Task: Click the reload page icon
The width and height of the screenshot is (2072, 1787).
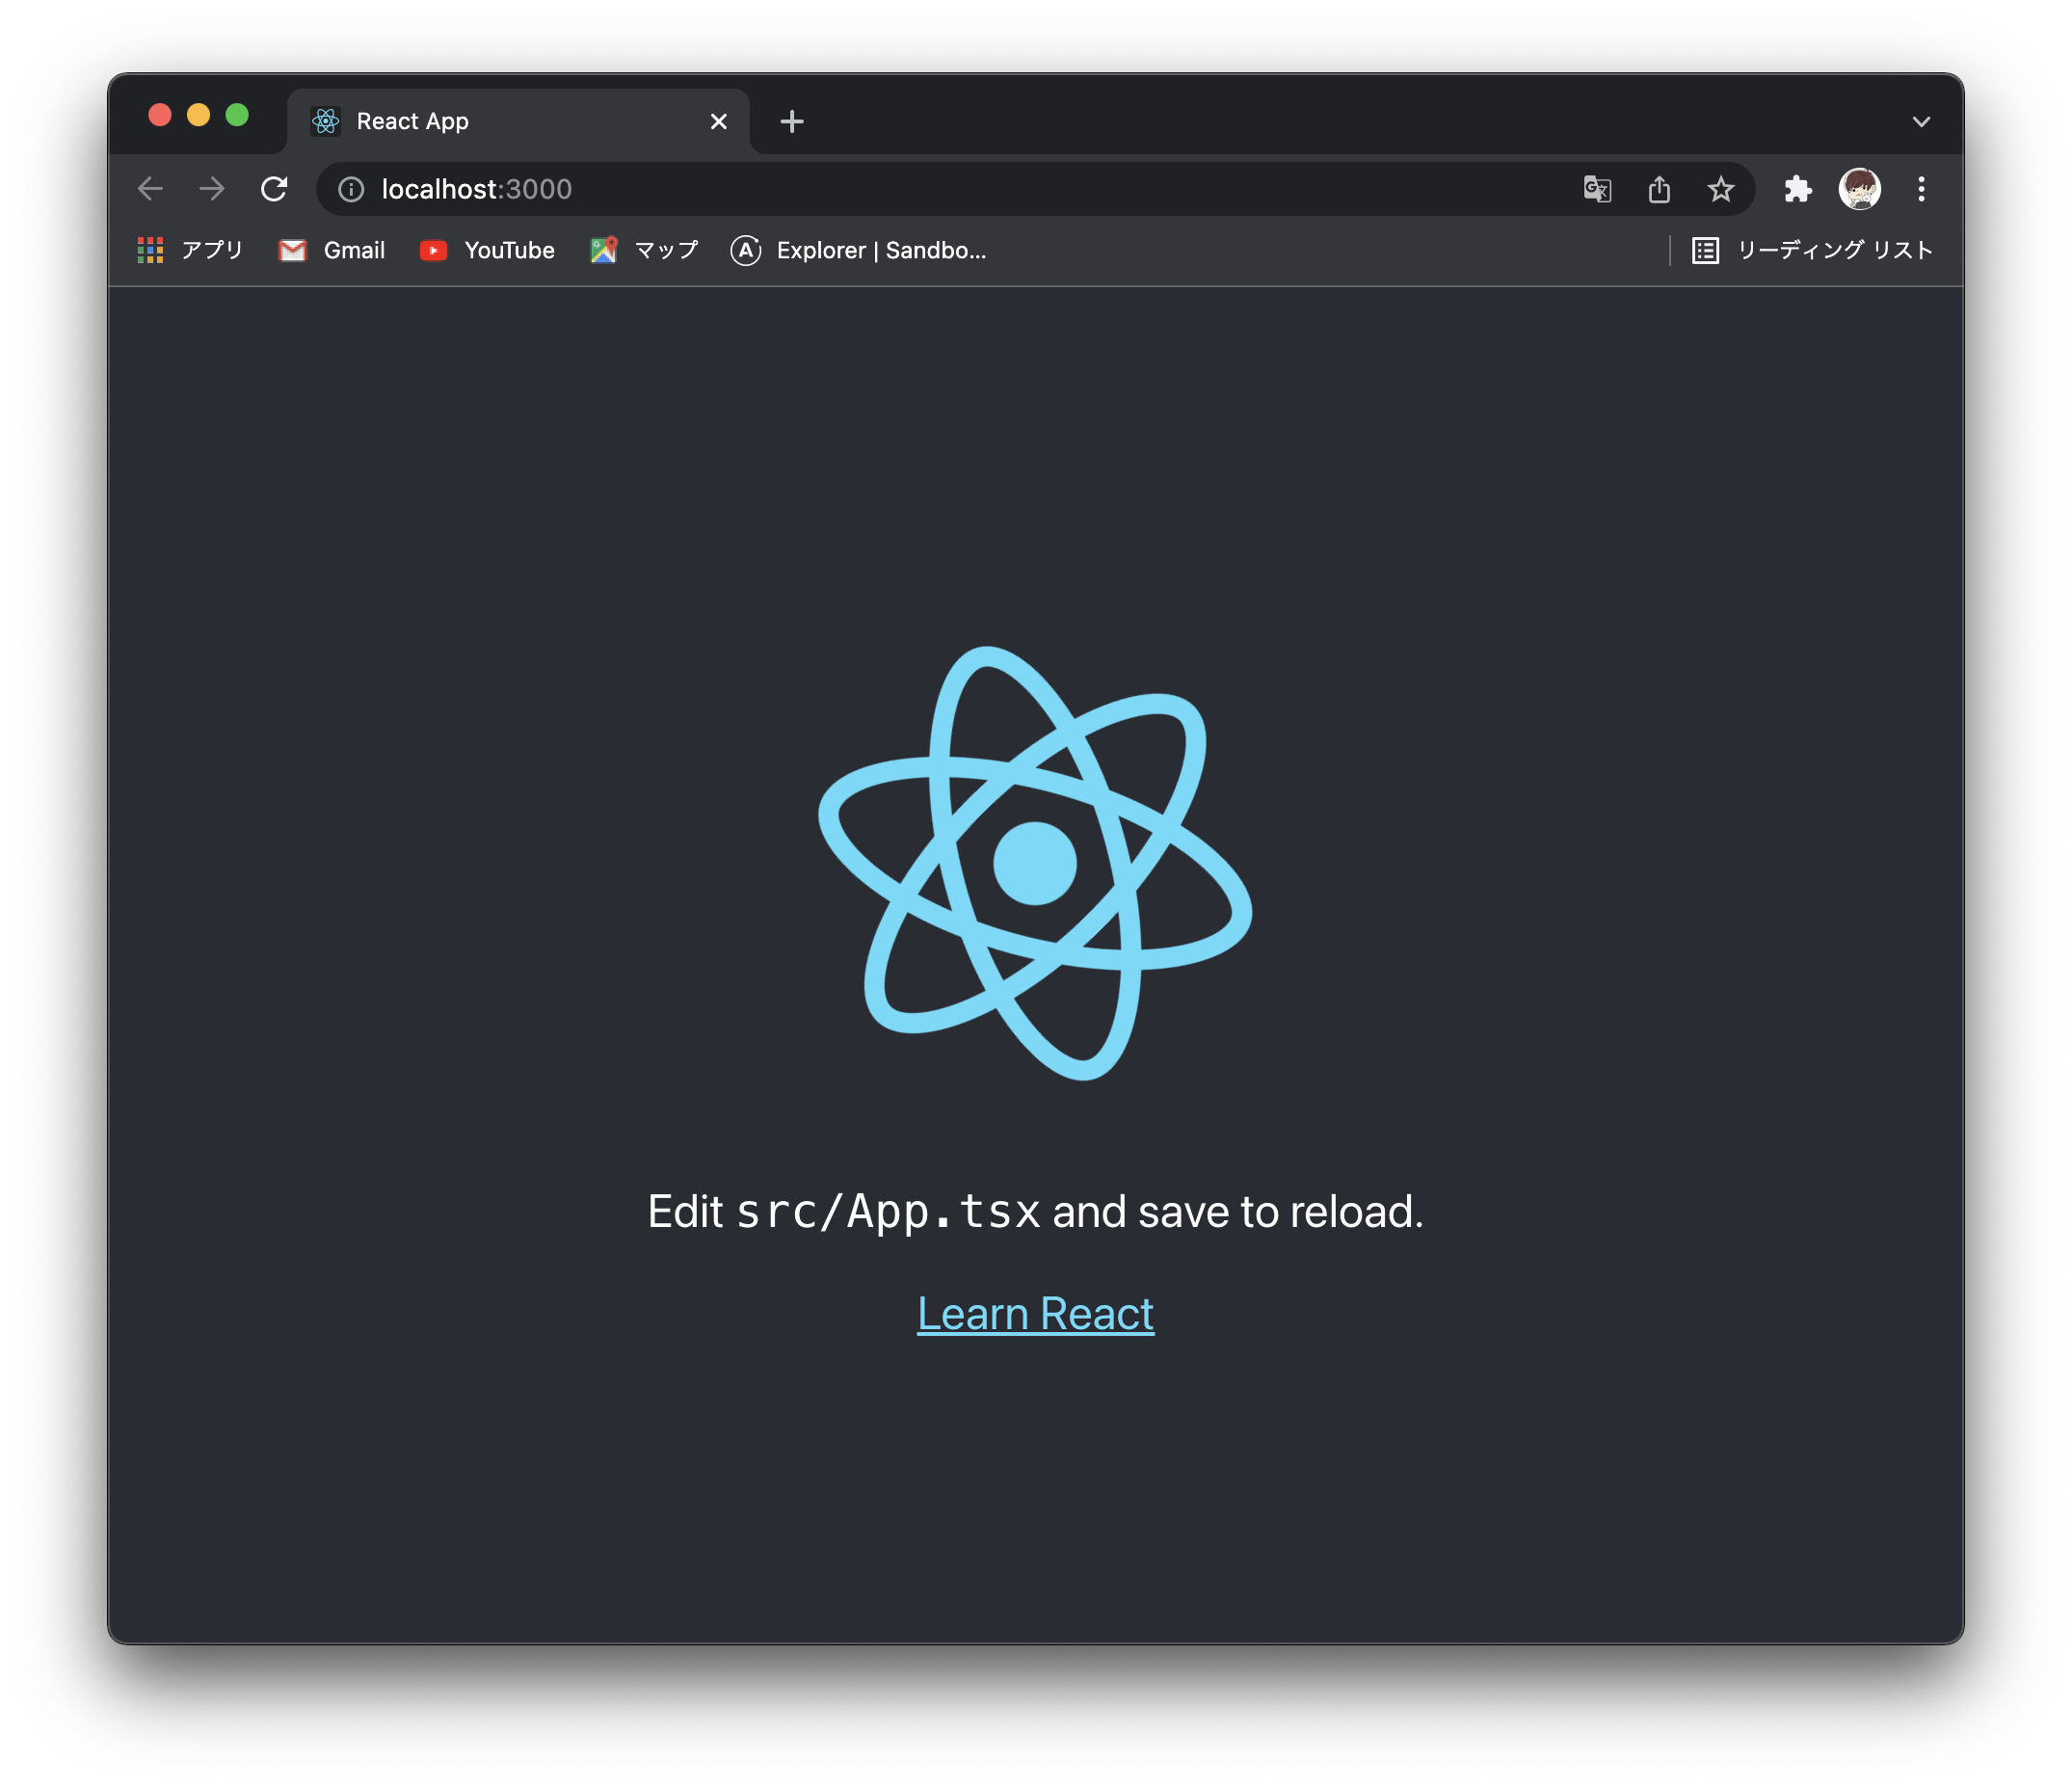Action: (x=274, y=189)
